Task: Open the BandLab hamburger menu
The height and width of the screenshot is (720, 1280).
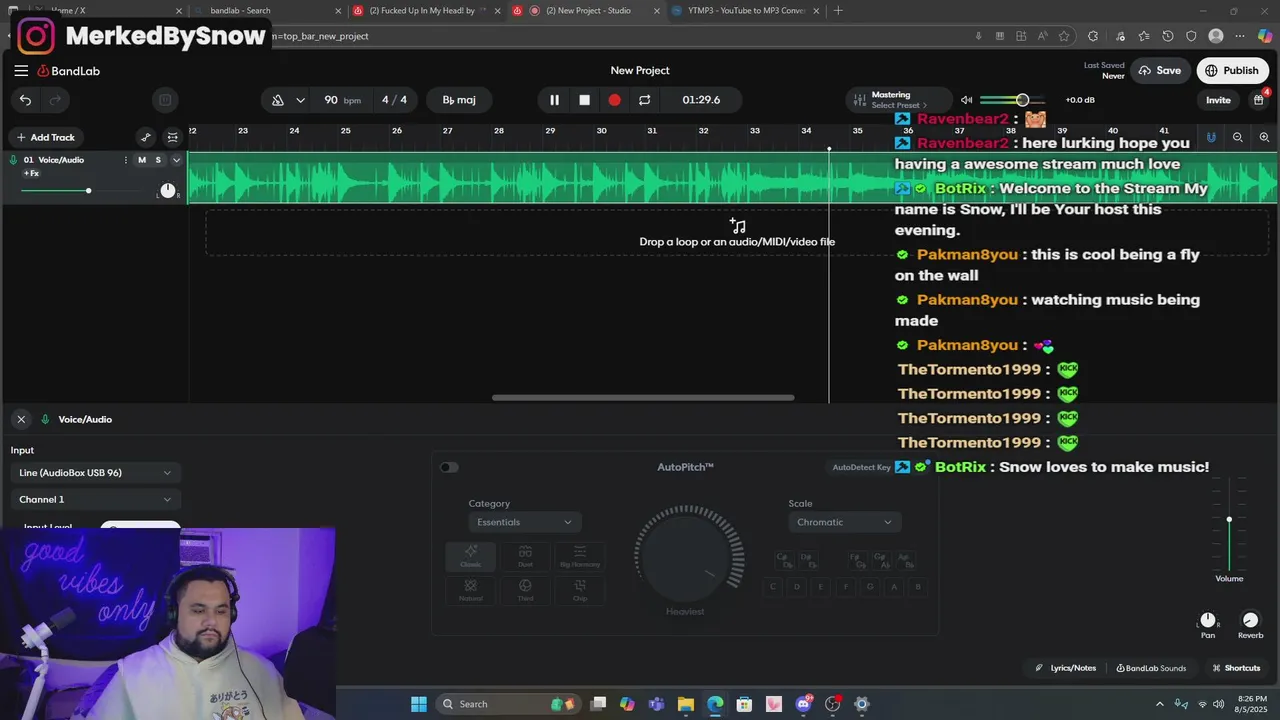Action: click(21, 71)
